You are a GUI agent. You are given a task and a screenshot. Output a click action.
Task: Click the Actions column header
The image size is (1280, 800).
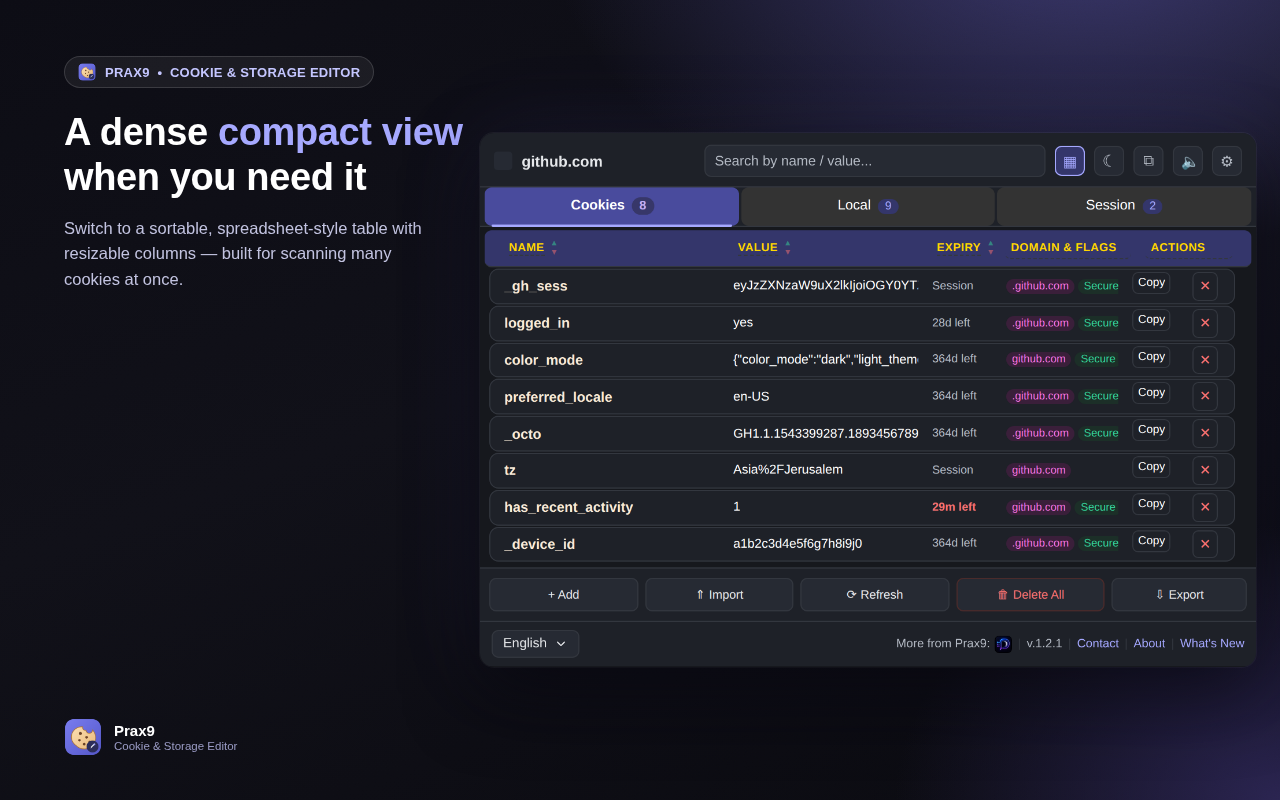(1178, 247)
